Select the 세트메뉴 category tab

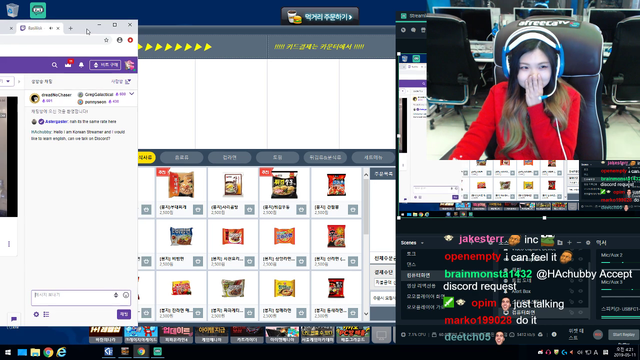373,157
